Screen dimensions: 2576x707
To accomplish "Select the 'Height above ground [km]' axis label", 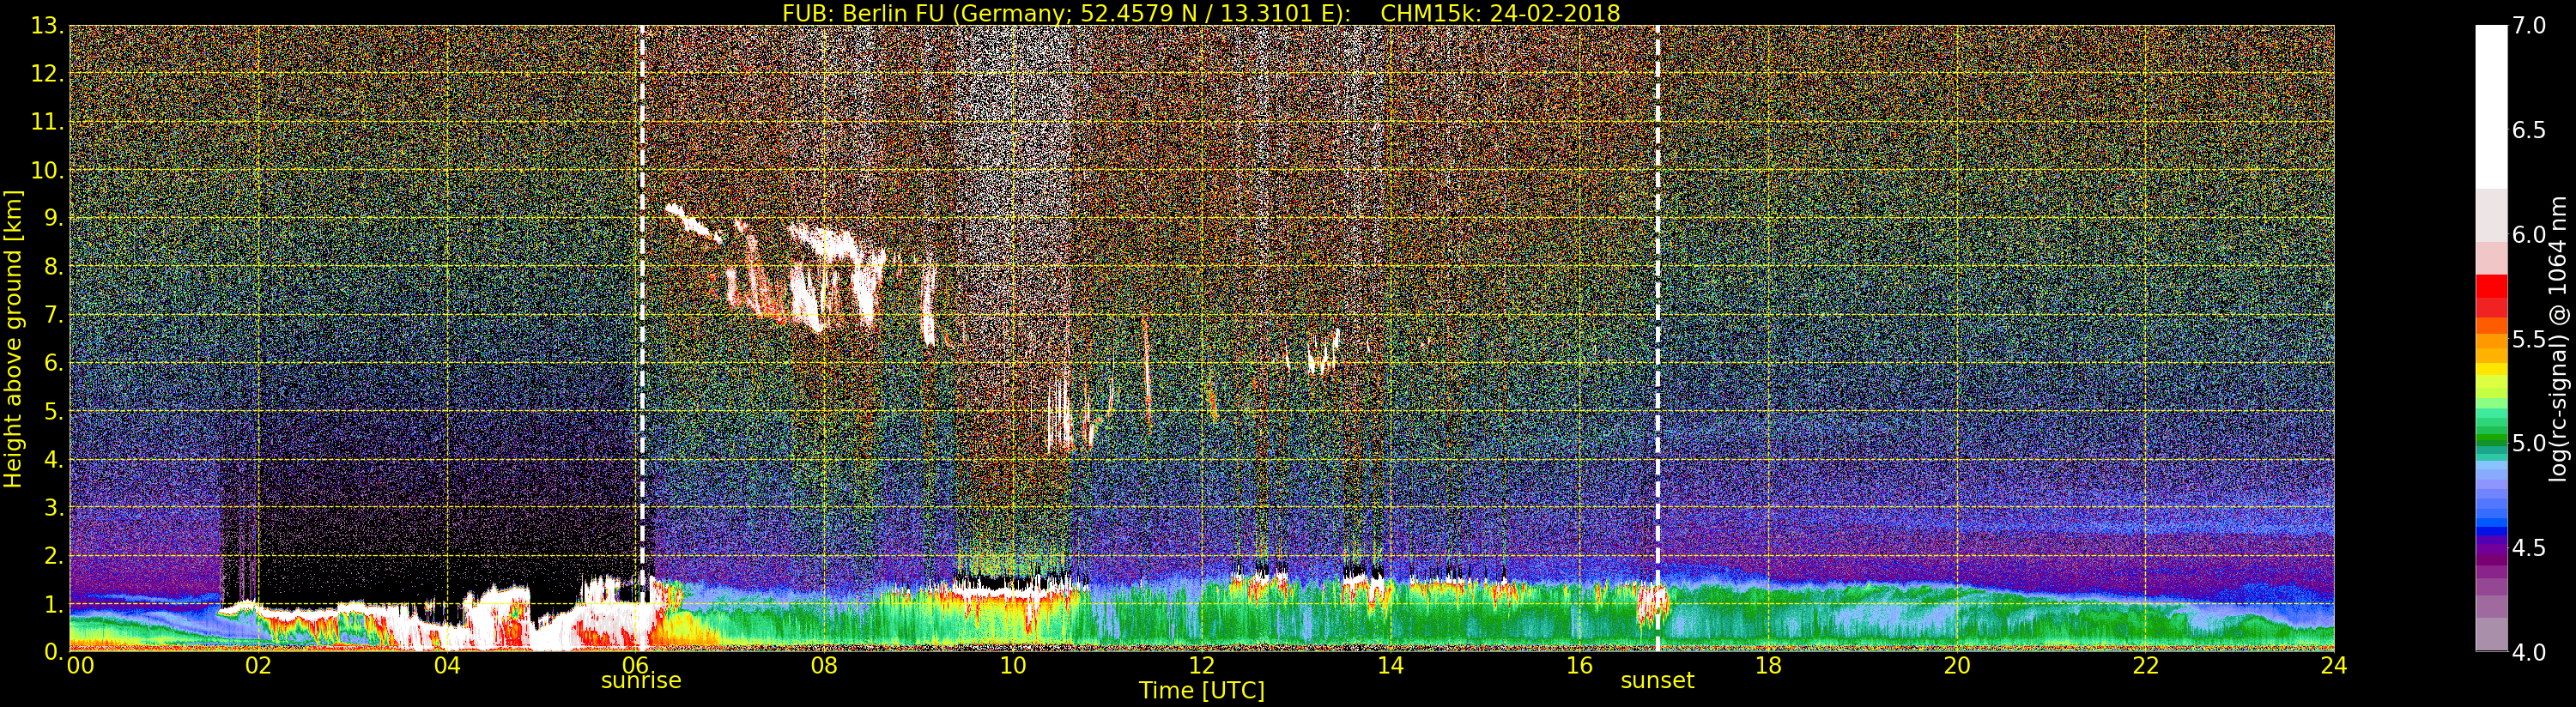I will tap(13, 338).
